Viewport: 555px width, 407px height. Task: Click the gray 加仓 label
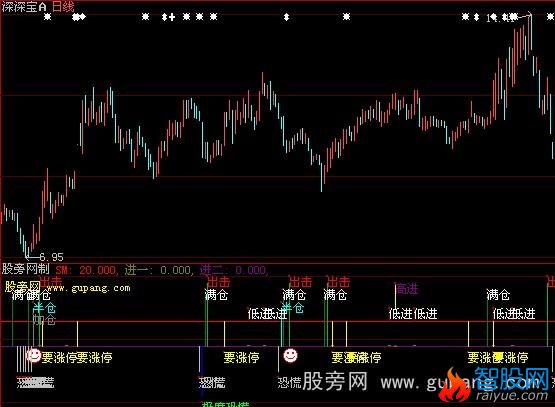click(44, 320)
